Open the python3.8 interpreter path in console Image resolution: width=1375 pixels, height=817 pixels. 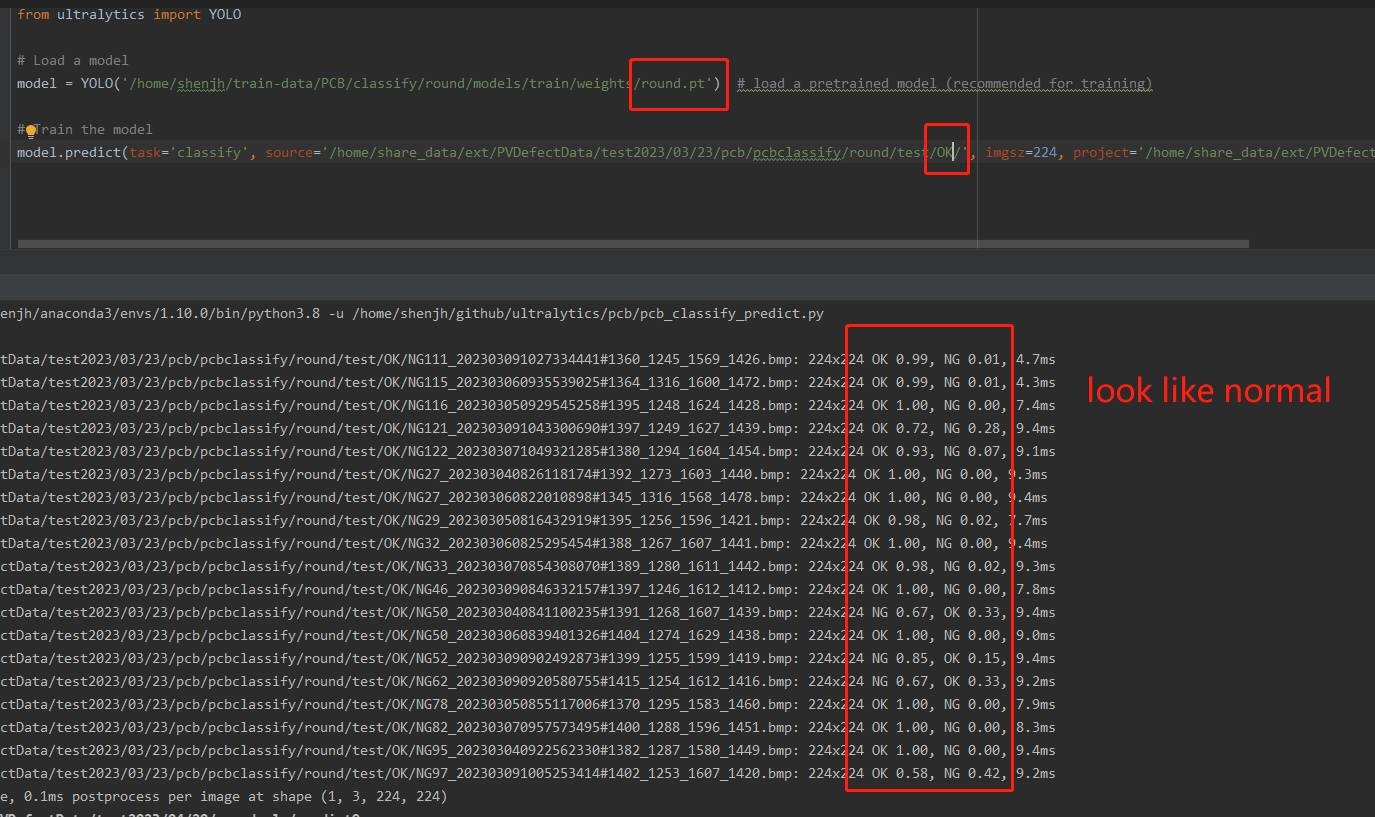click(160, 312)
